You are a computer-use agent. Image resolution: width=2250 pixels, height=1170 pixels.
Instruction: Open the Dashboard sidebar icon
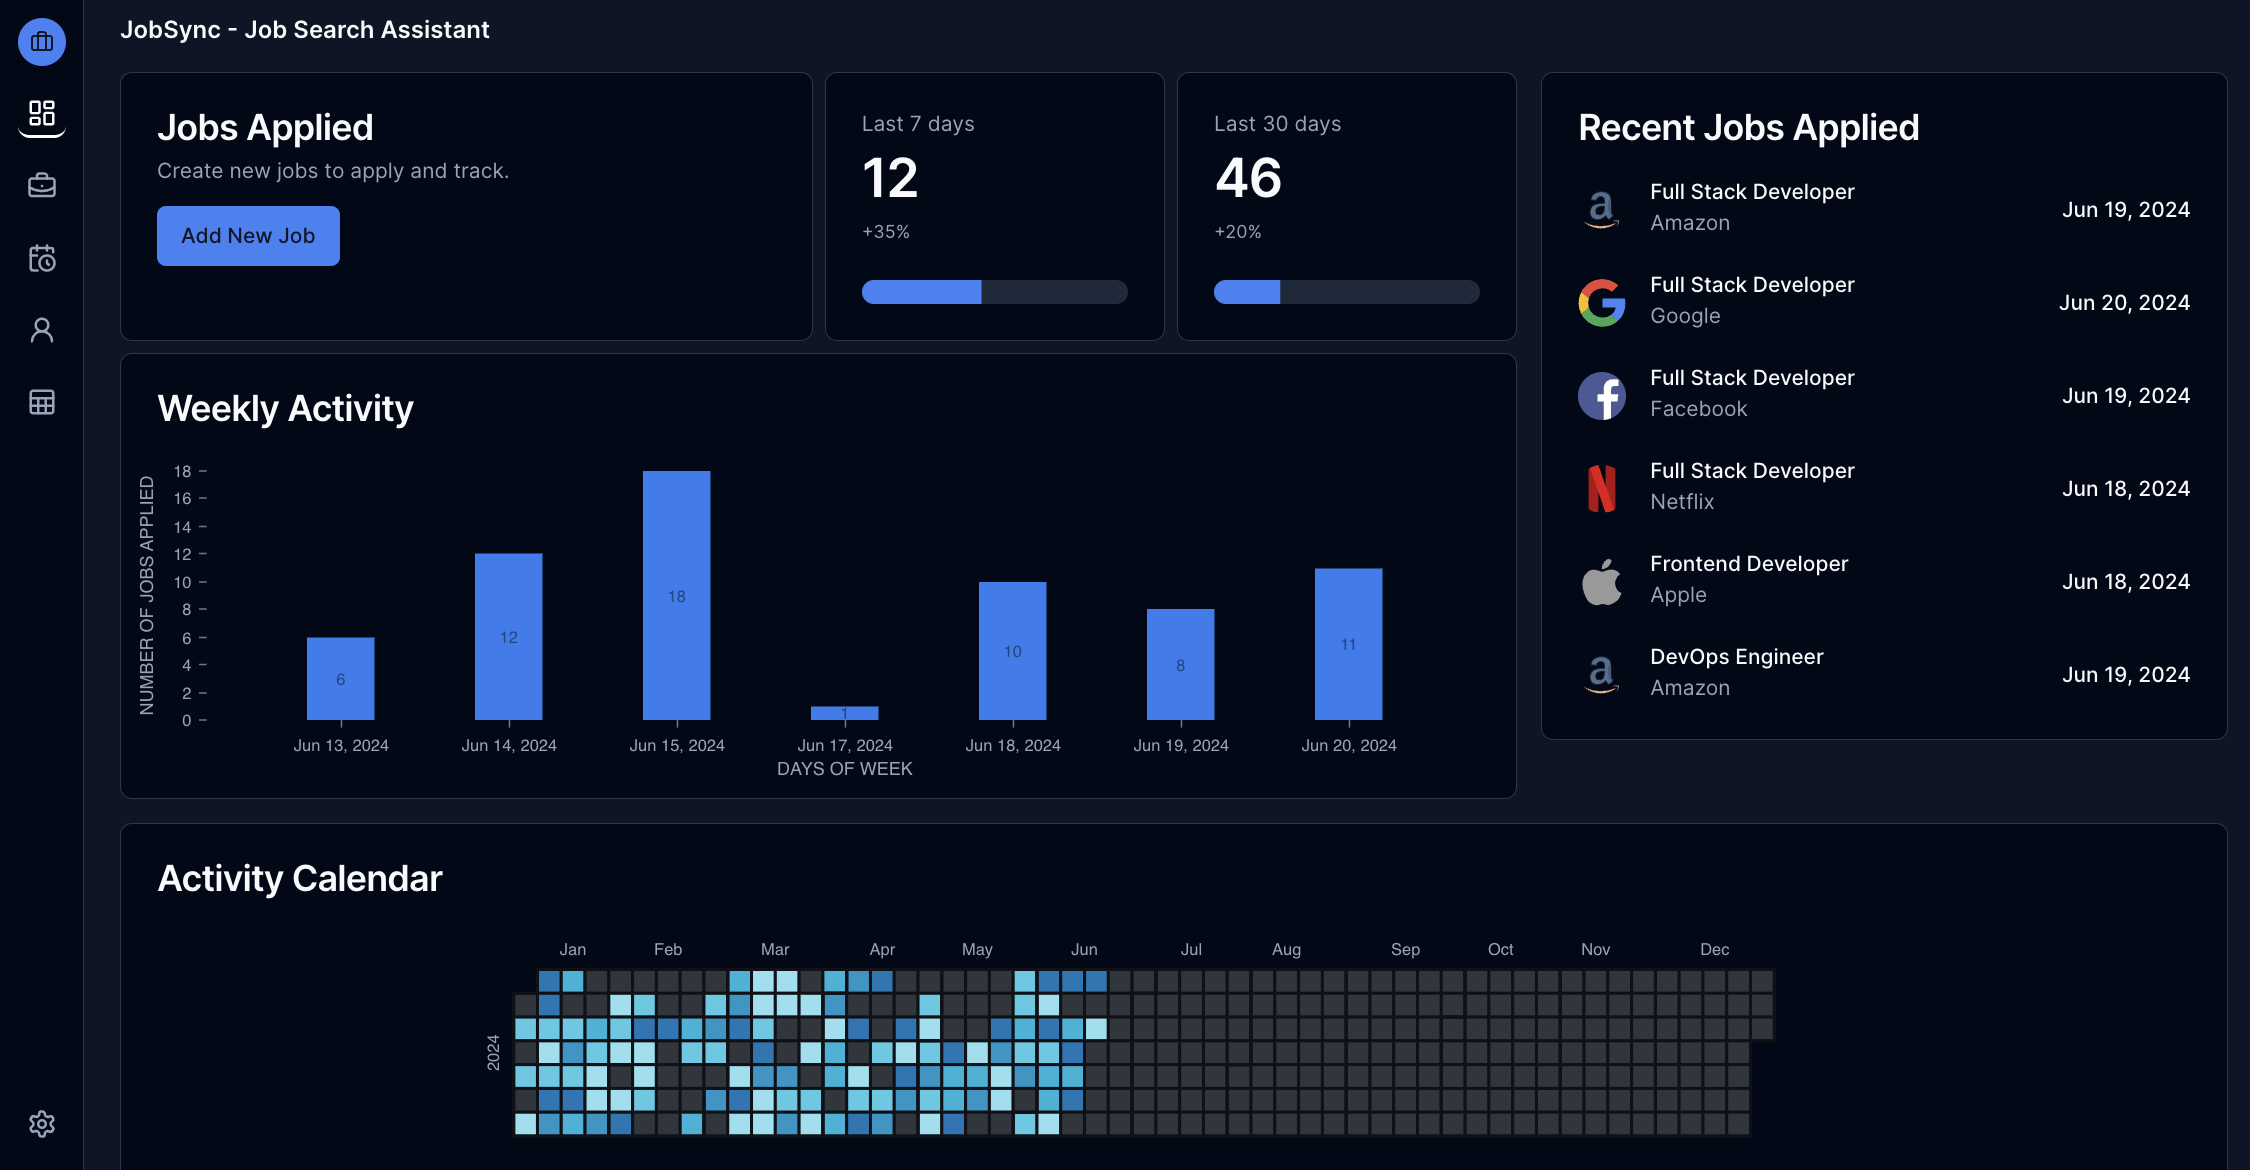pos(42,113)
